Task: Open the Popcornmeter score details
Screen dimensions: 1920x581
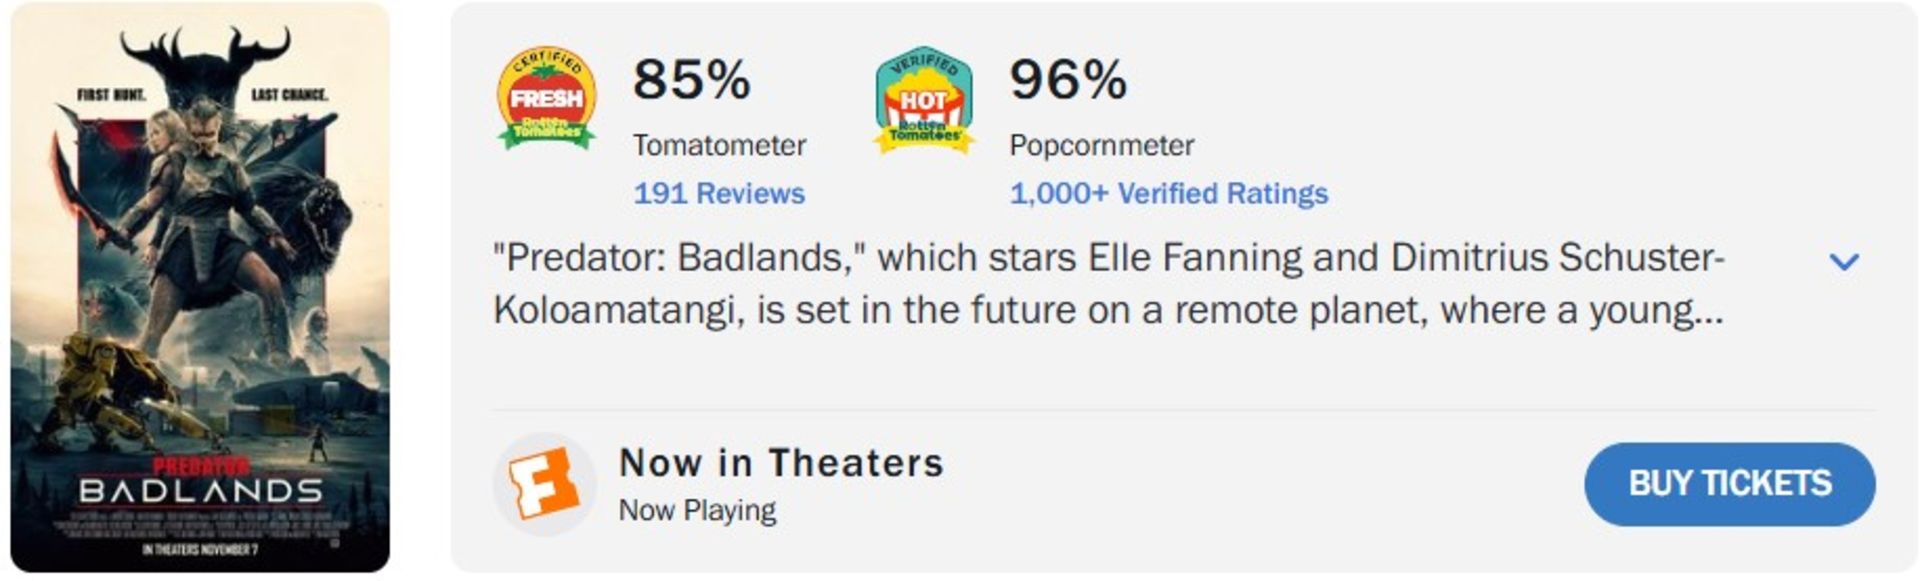Action: tap(1067, 82)
